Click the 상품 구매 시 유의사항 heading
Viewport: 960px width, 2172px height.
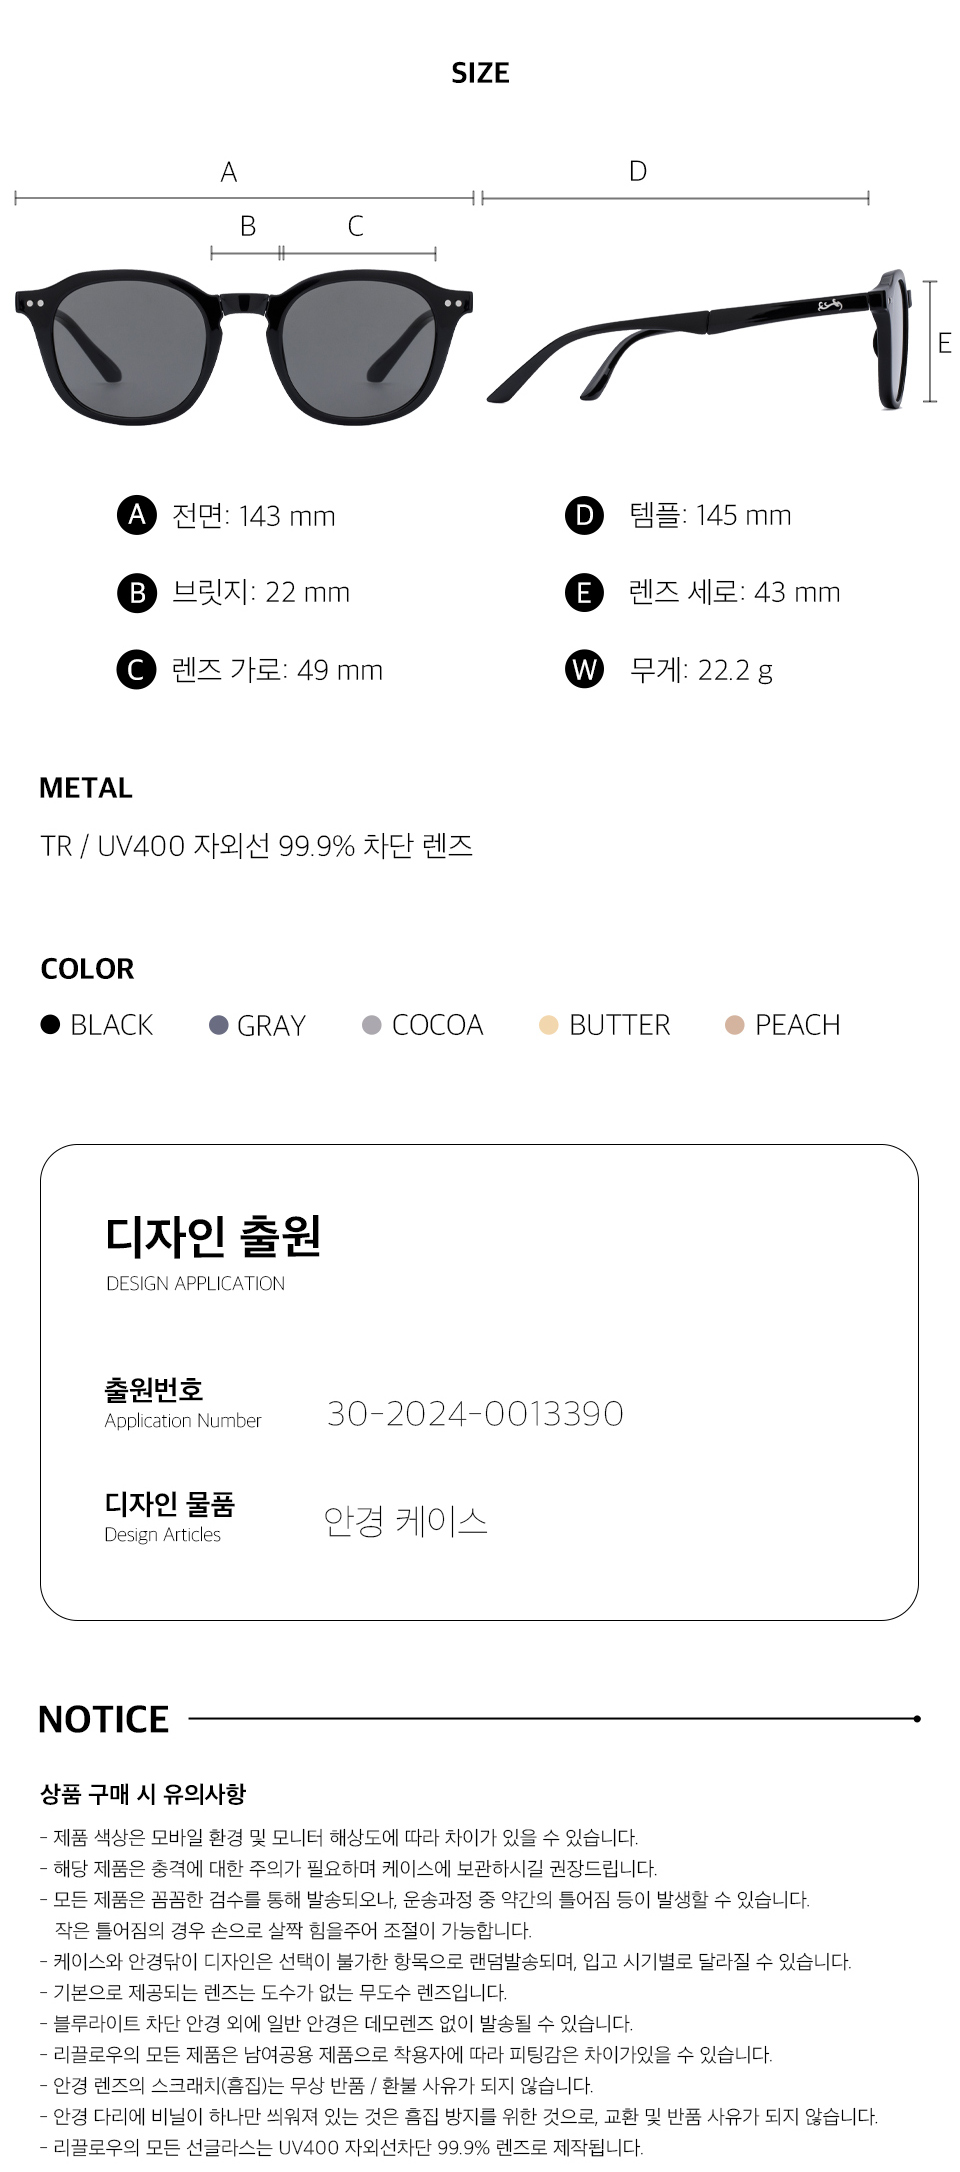coord(143,1794)
